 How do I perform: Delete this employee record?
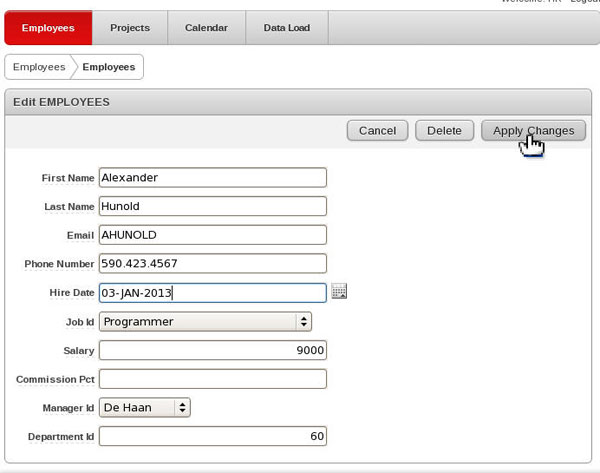point(444,131)
